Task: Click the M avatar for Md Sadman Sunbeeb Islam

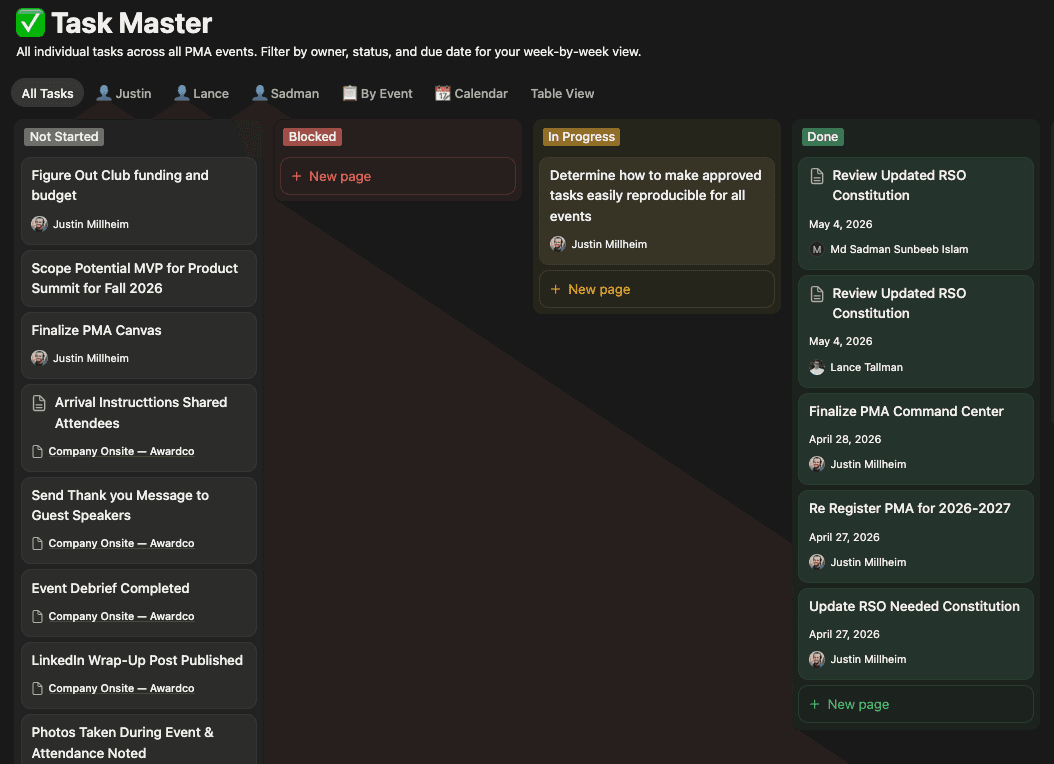Action: [817, 249]
